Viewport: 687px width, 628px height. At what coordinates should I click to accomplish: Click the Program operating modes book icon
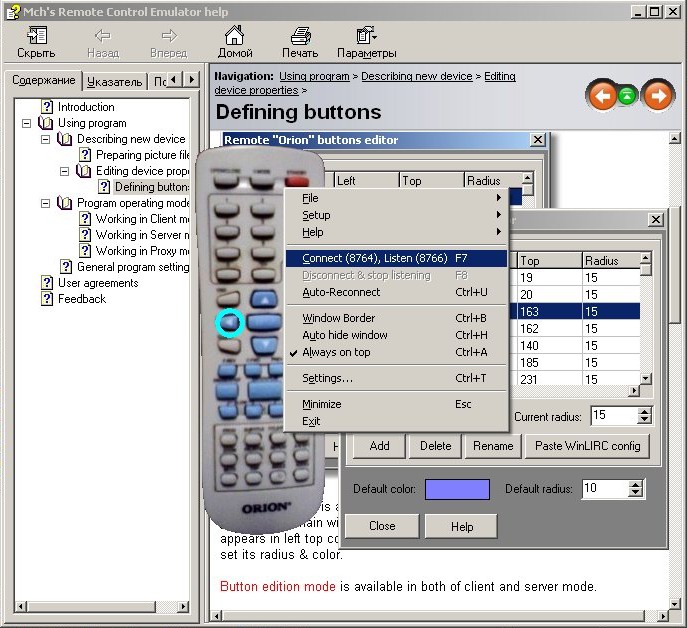pyautogui.click(x=64, y=203)
